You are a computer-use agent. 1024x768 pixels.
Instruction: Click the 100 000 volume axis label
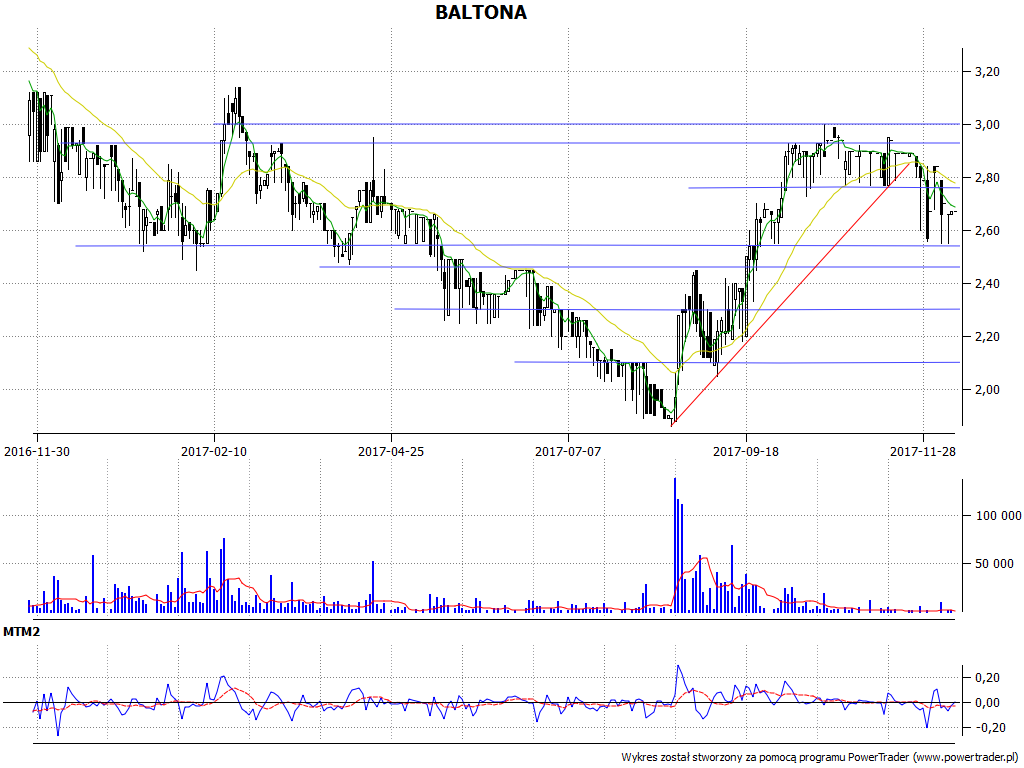pos(998,516)
